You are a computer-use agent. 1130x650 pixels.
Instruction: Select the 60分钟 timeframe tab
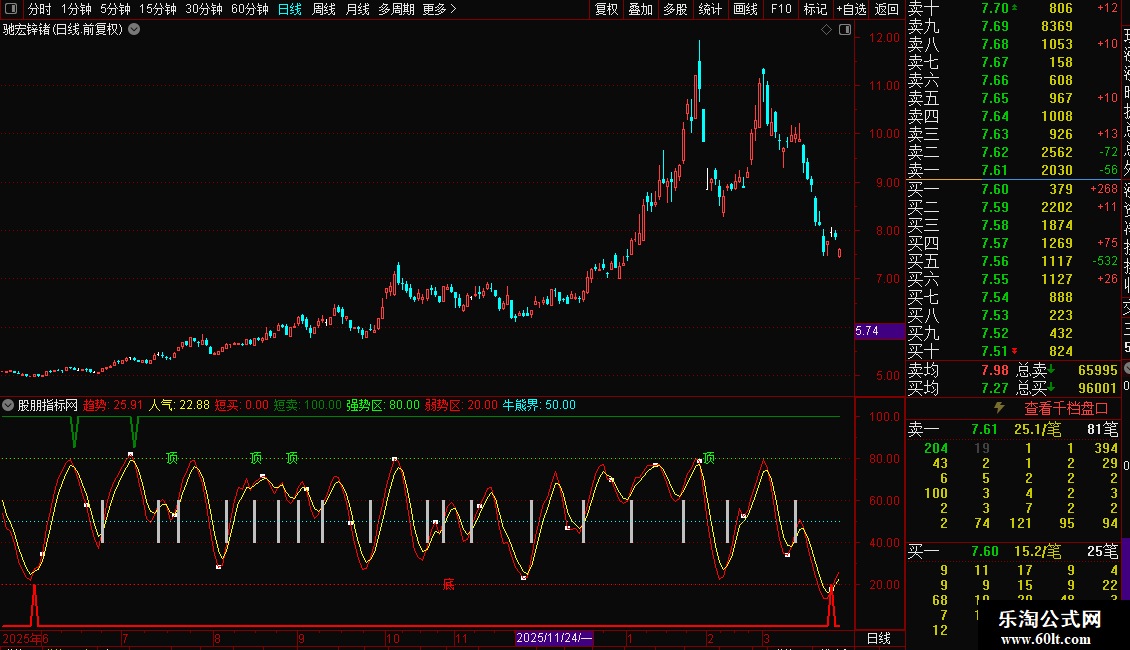tap(249, 9)
